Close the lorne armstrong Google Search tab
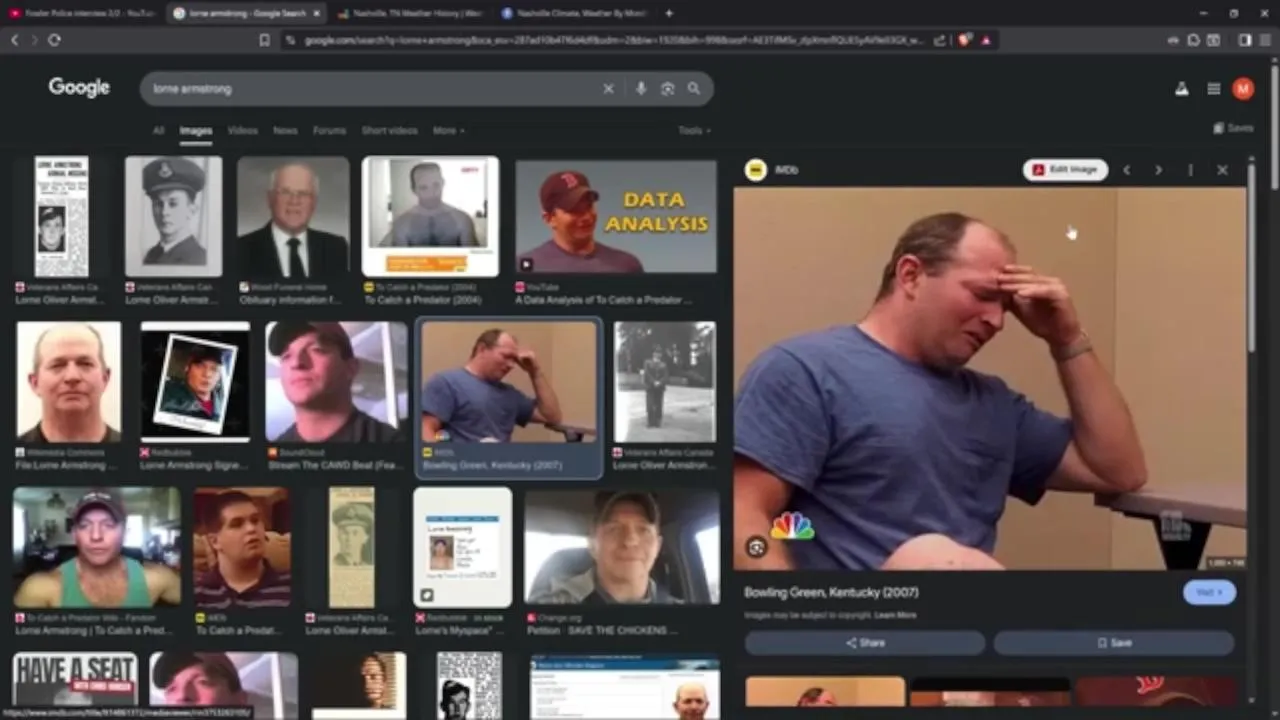This screenshot has width=1280, height=720. [x=316, y=13]
